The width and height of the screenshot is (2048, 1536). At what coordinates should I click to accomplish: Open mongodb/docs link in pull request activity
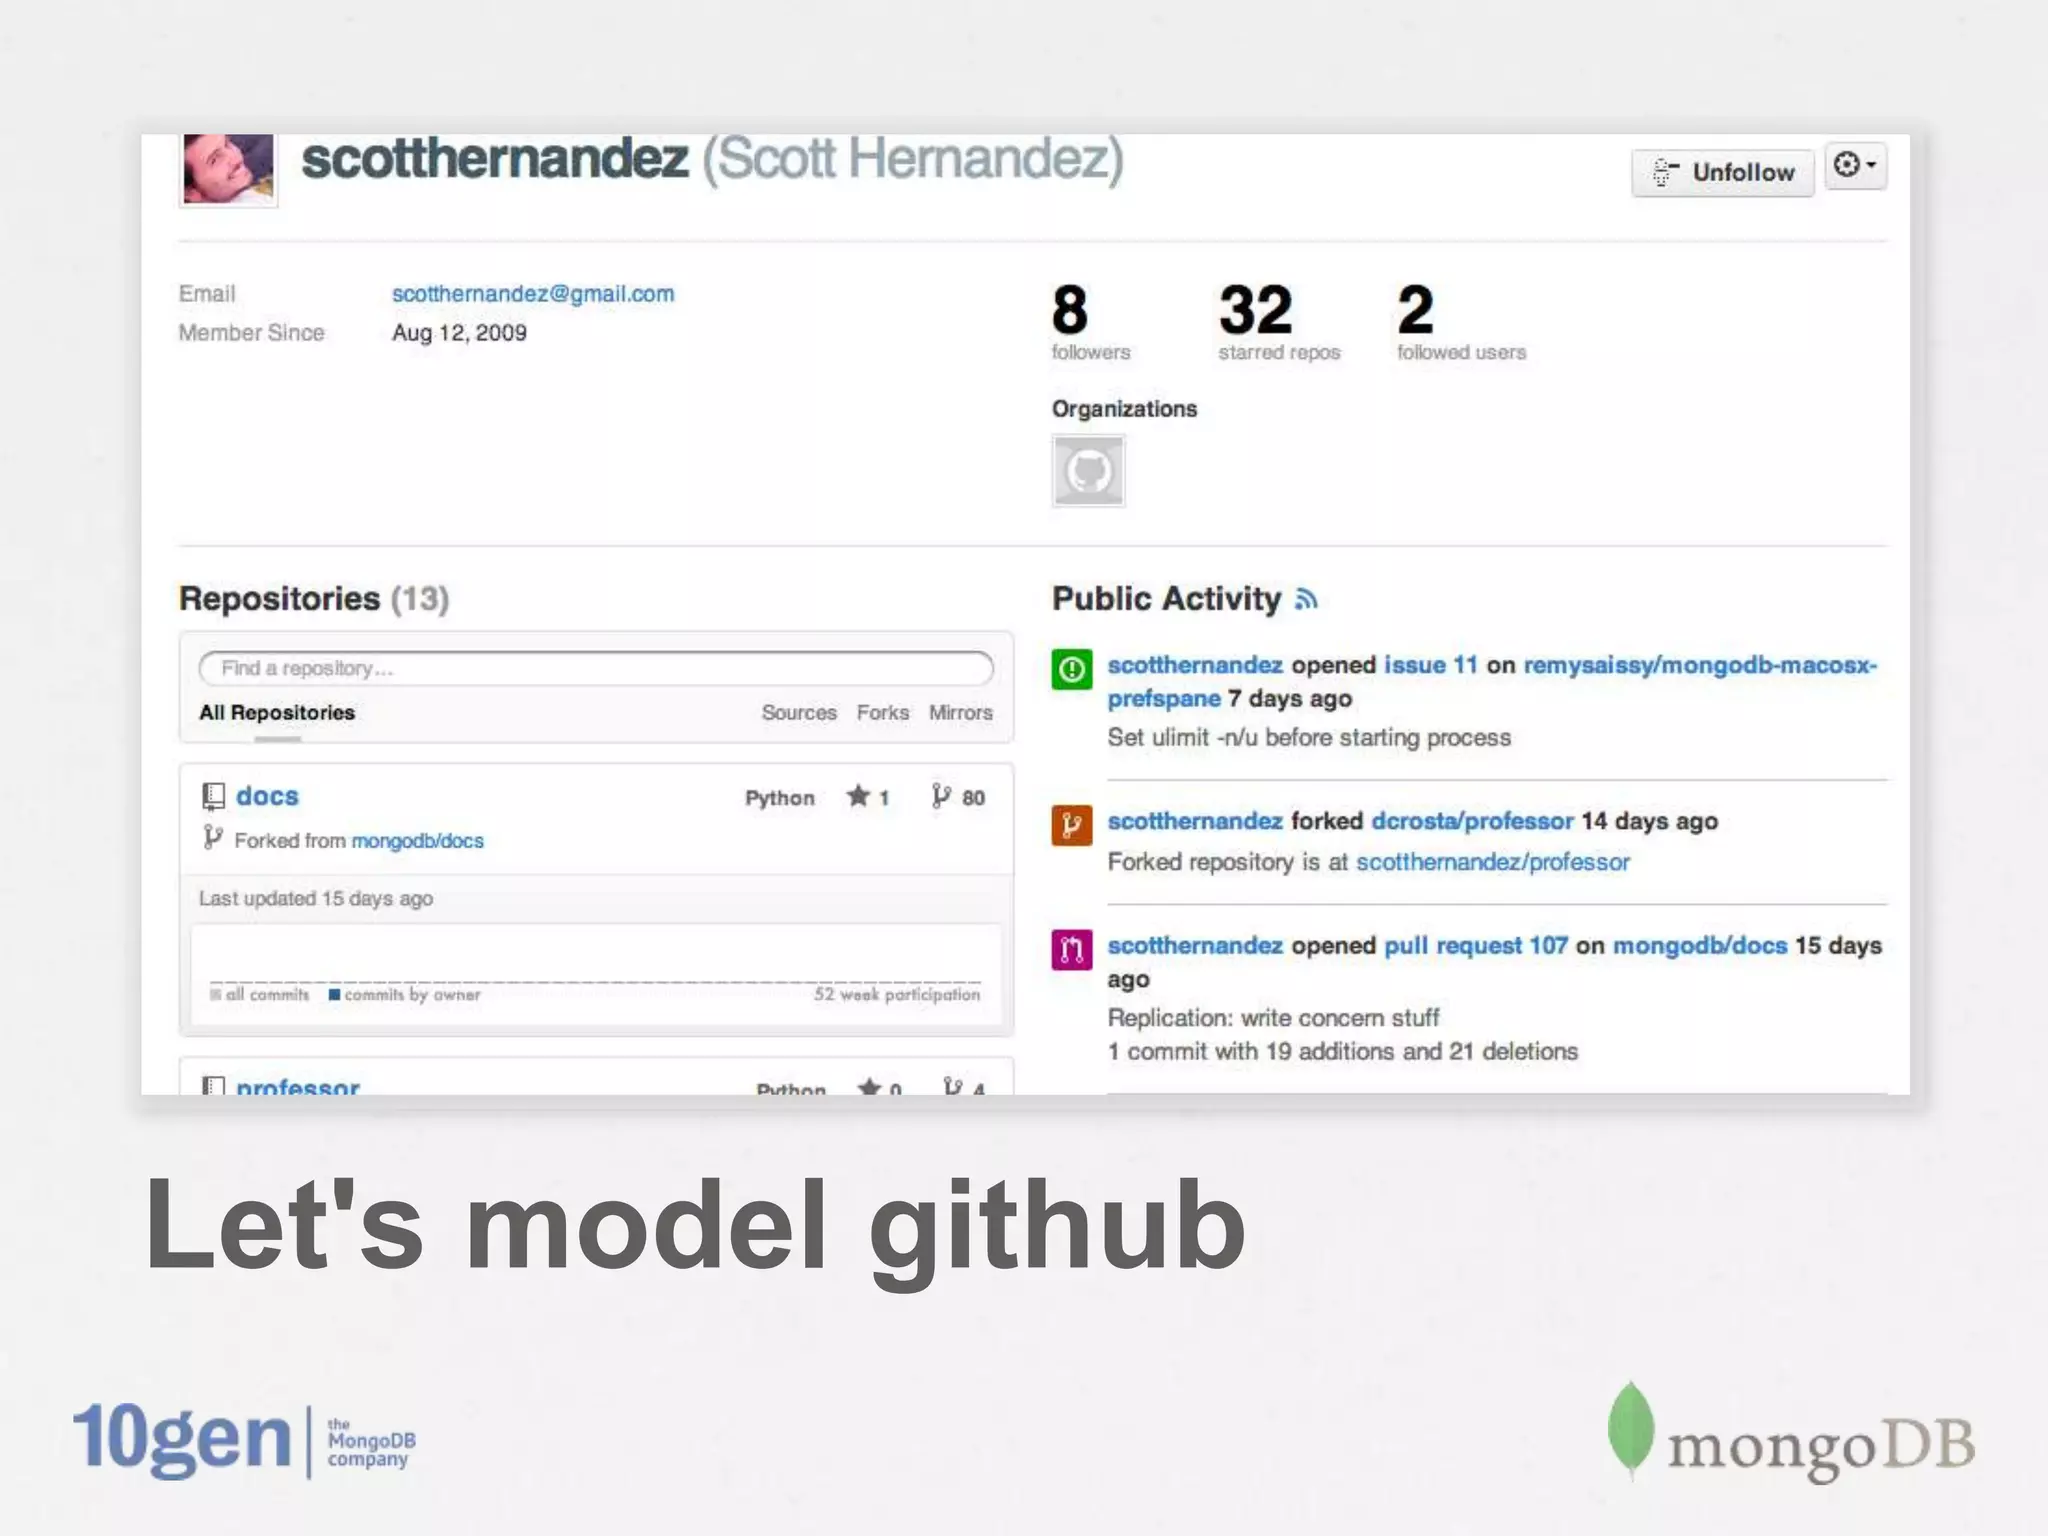1699,946
